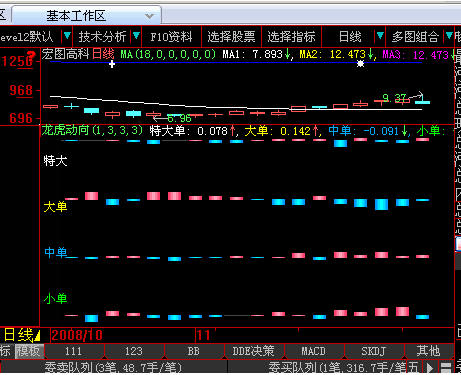Click the 选择股票 button
This screenshot has height=375, width=461.
point(231,36)
